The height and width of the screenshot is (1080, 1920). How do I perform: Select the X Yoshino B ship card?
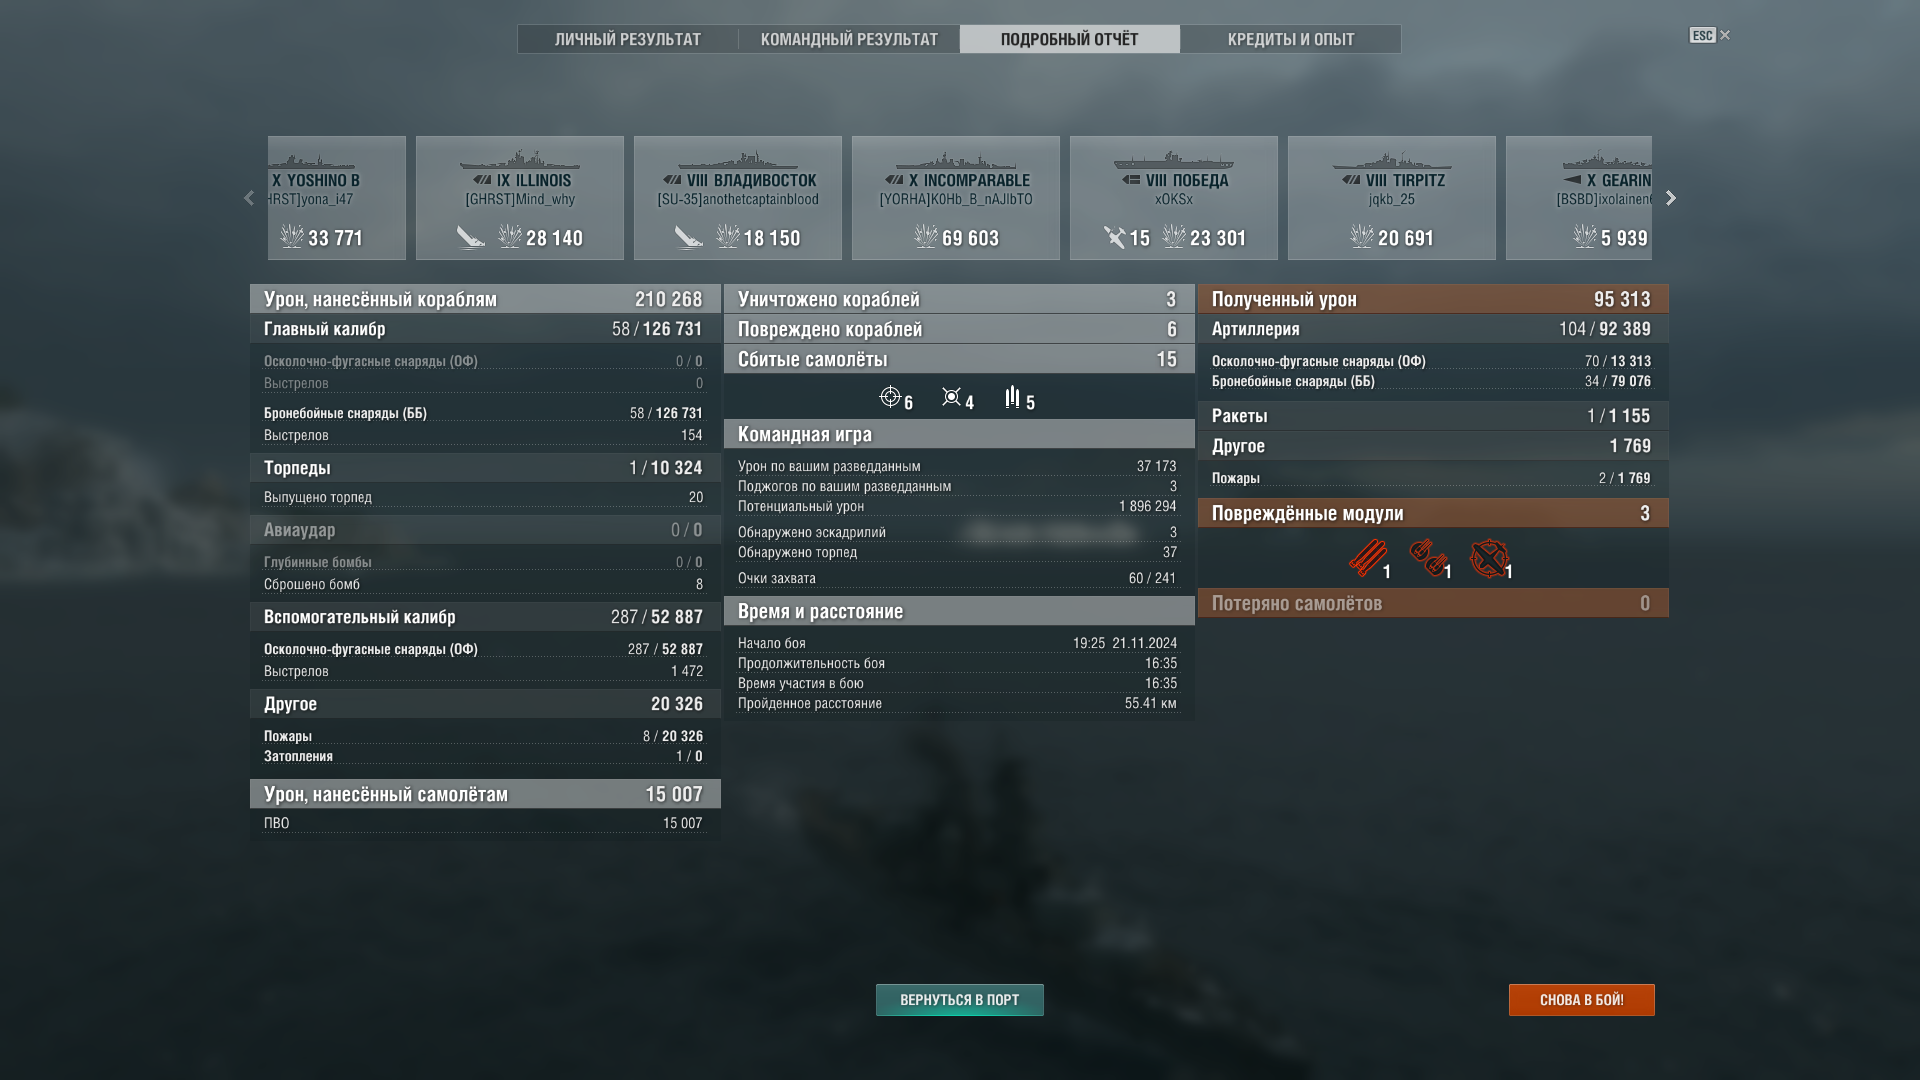[337, 198]
